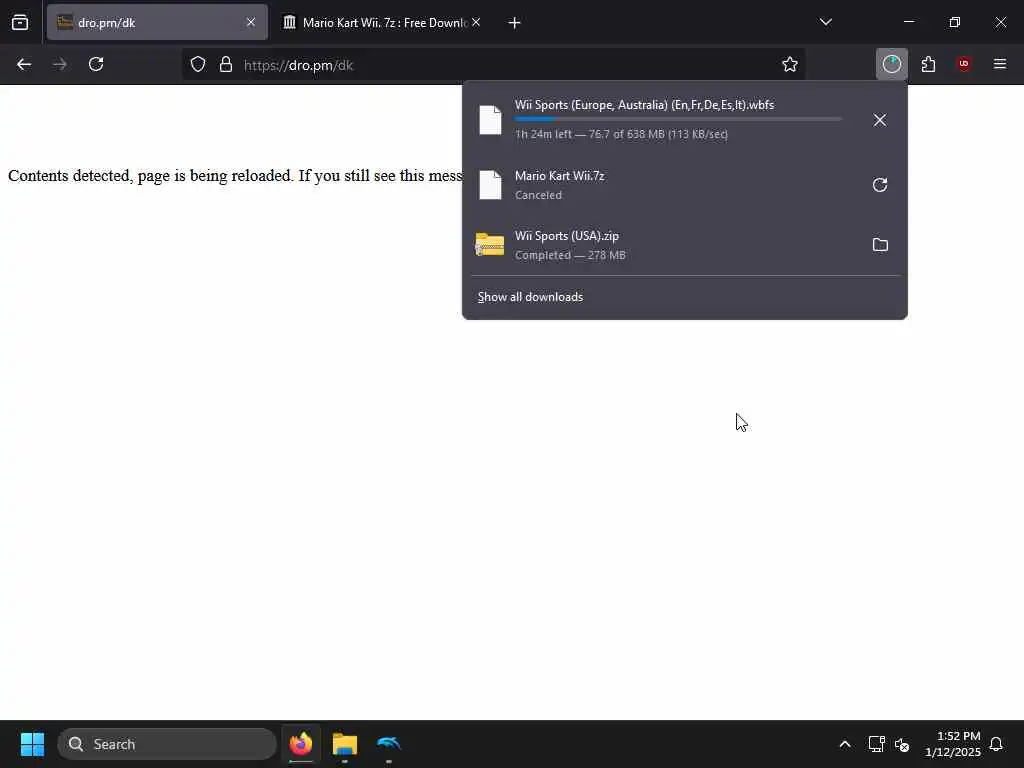The image size is (1024, 768).
Task: Click the Canceled status text
Action: click(538, 195)
